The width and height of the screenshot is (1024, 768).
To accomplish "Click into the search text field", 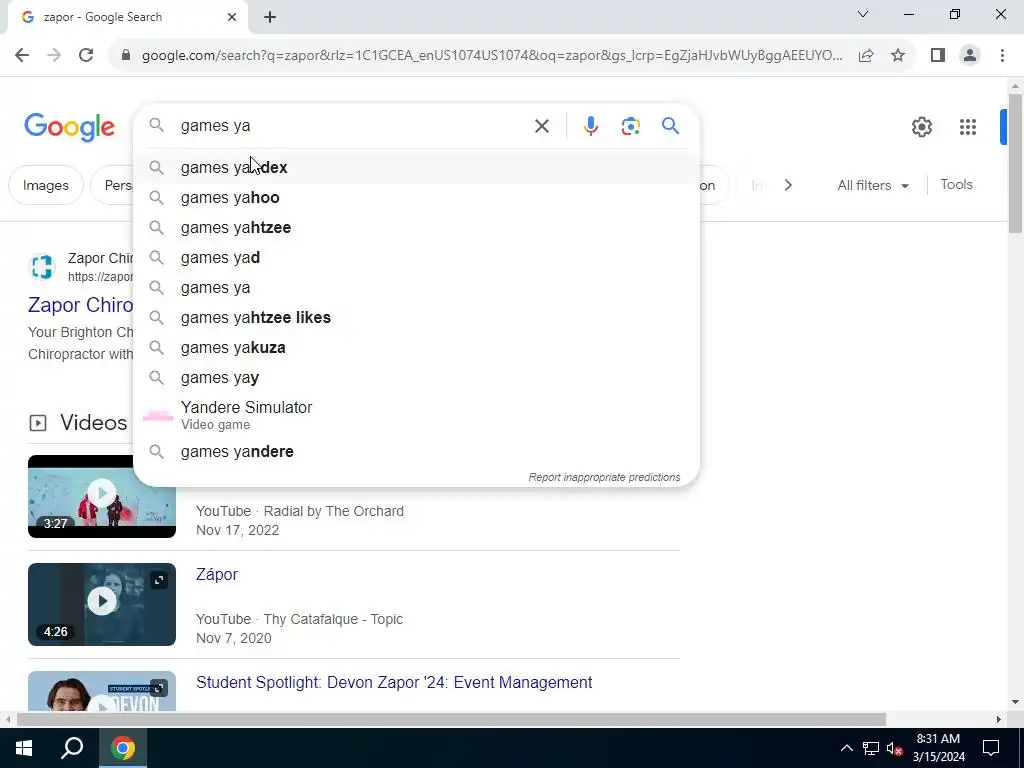I will pyautogui.click(x=353, y=126).
